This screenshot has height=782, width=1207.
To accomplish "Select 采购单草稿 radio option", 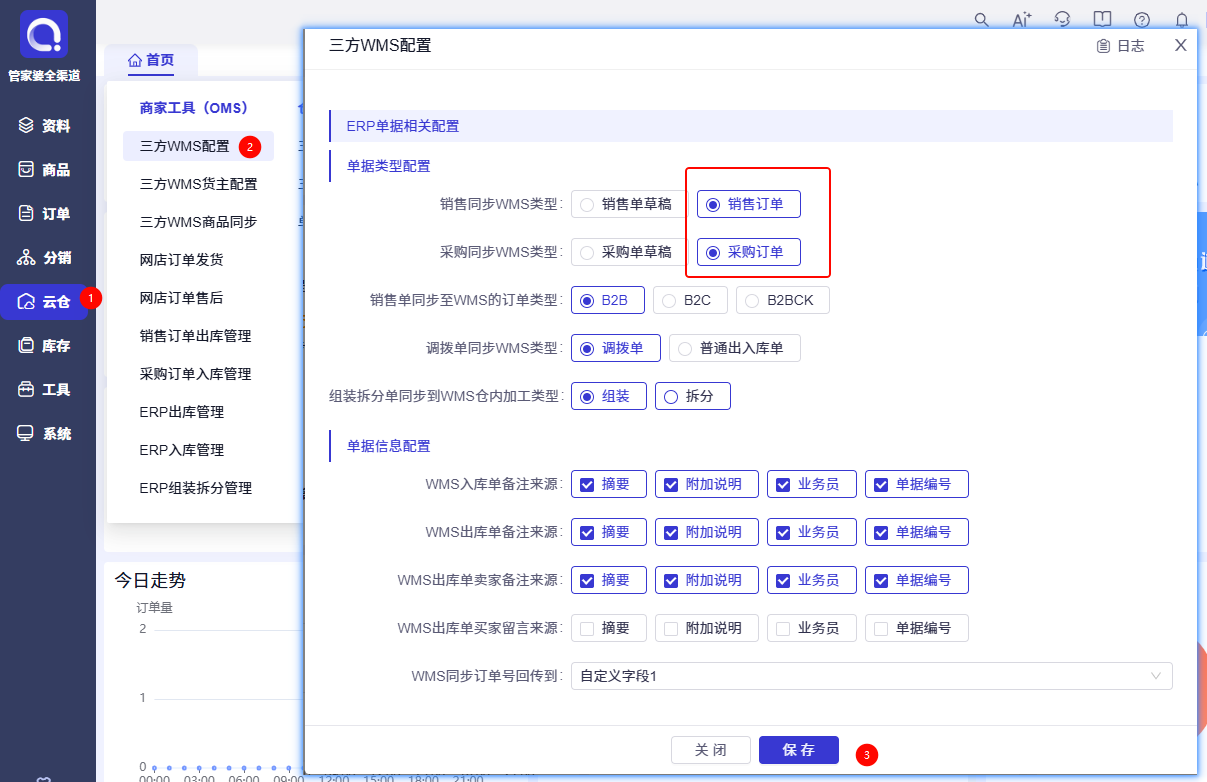I will click(x=629, y=252).
